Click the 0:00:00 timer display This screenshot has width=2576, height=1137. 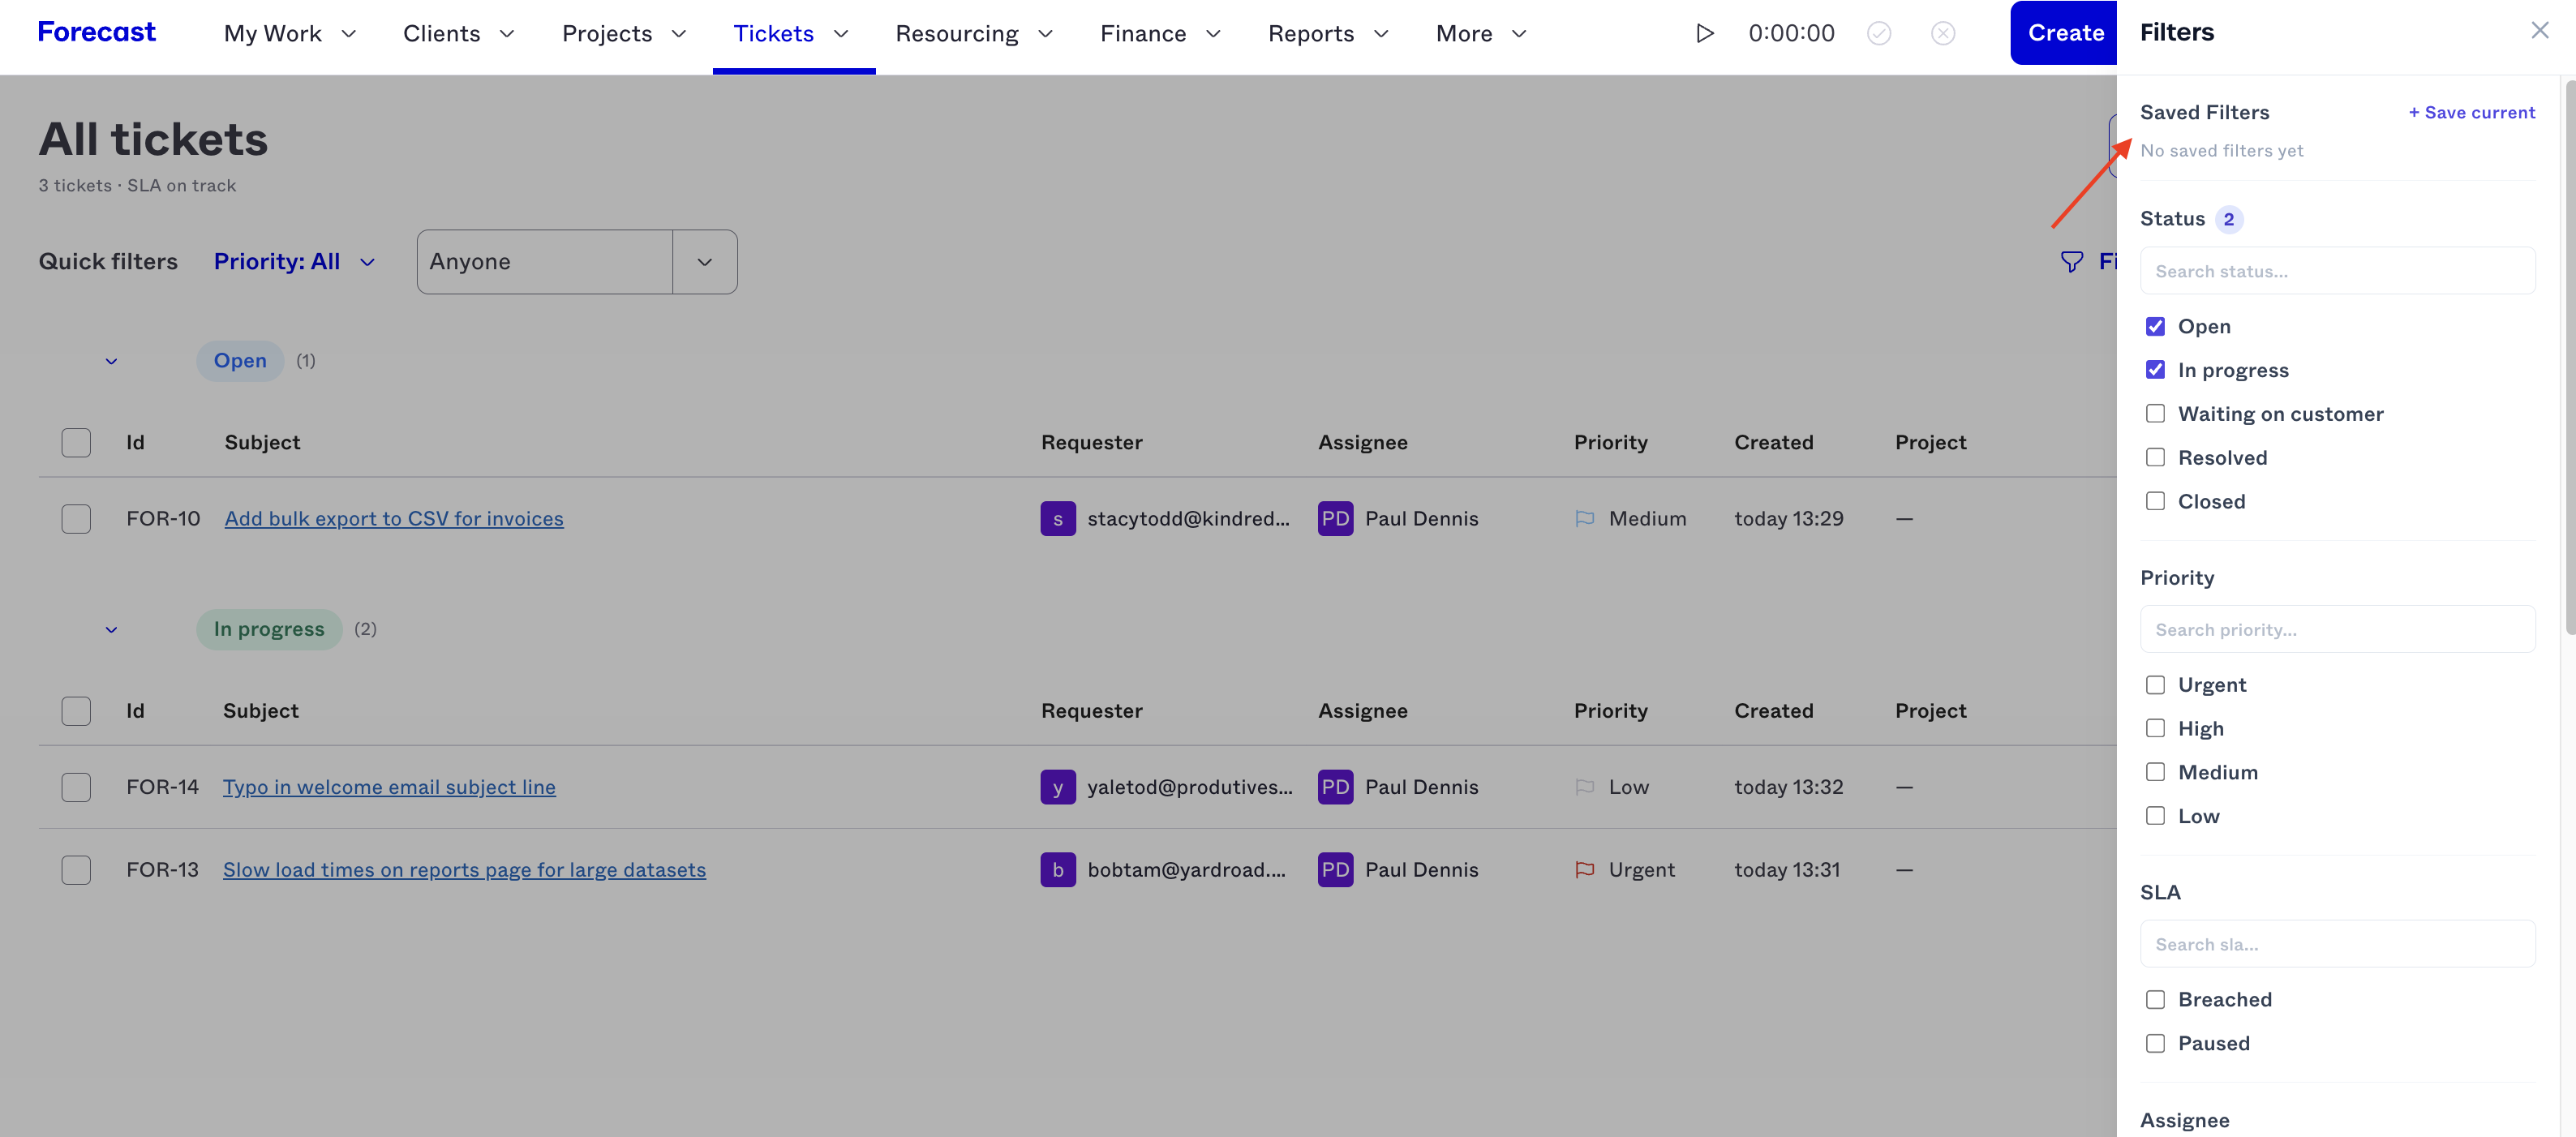pos(1791,33)
